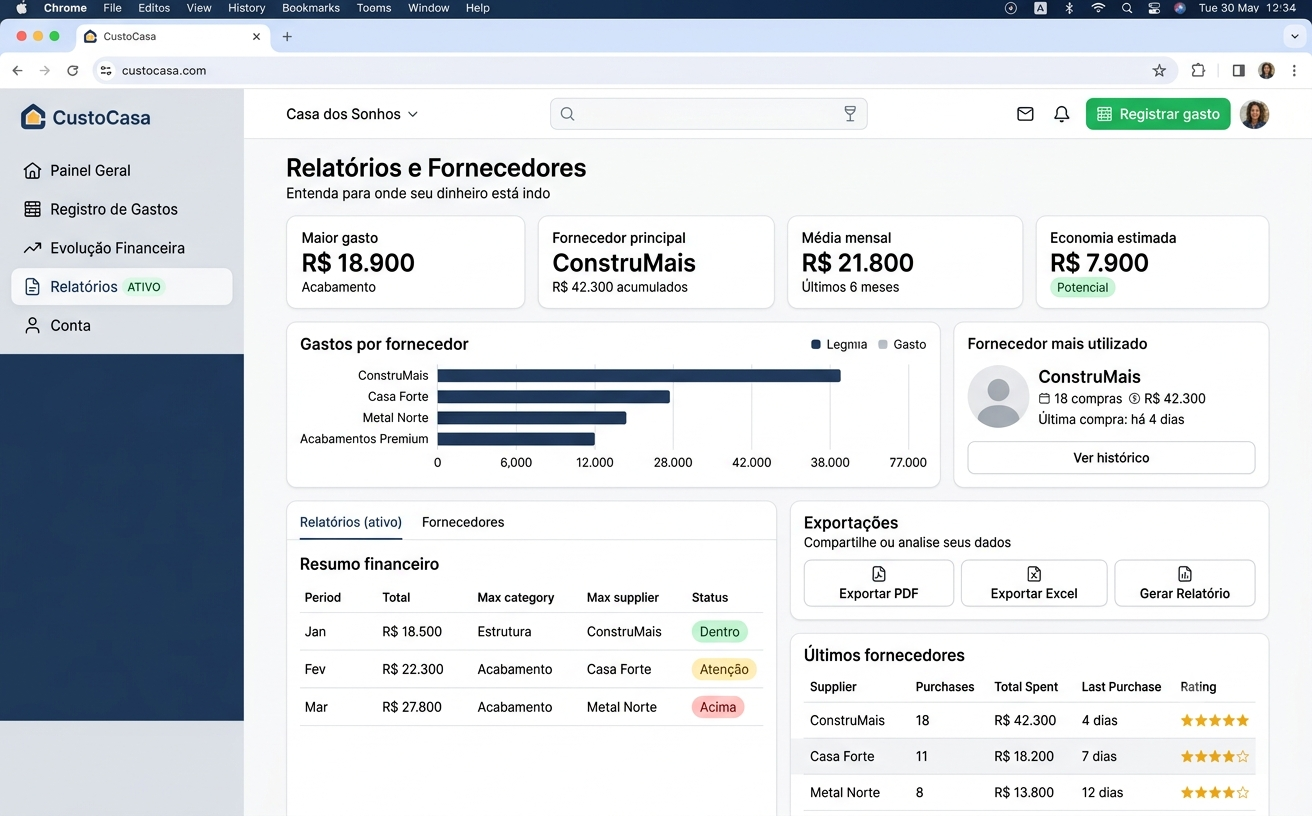Click R$ 13.800 in Metal Norte row
1312x816 pixels.
pos(1024,792)
